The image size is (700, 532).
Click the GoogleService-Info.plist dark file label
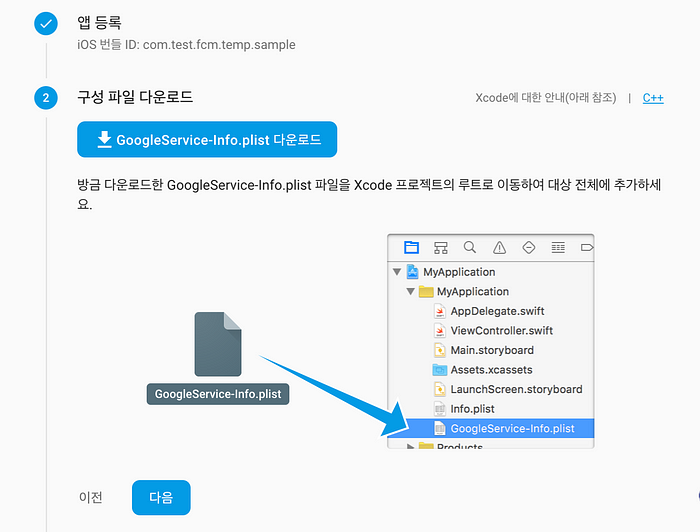(218, 394)
